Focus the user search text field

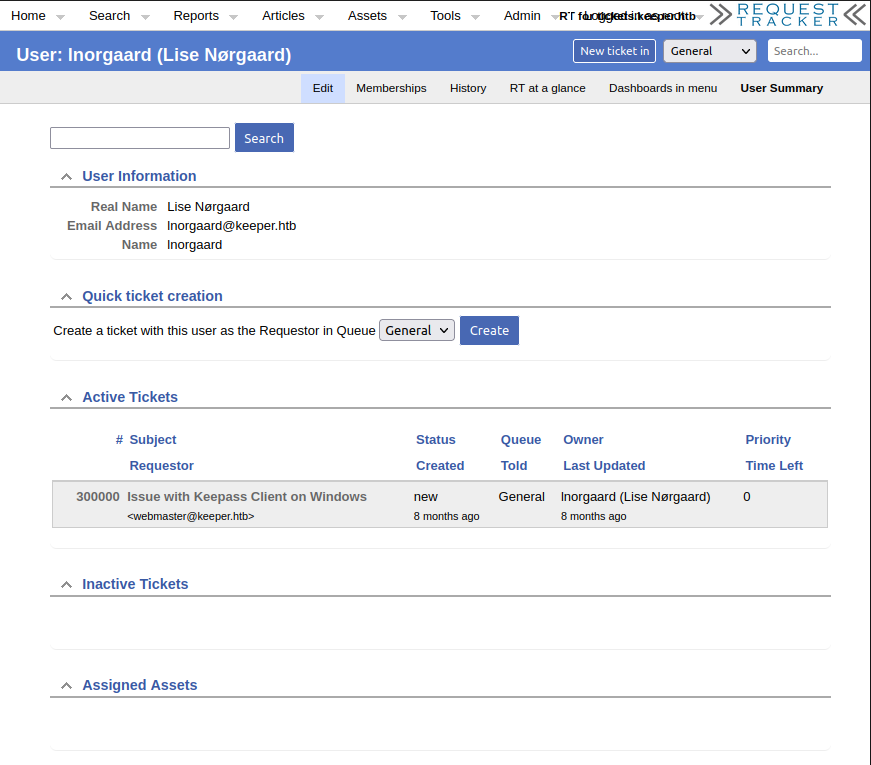[140, 138]
